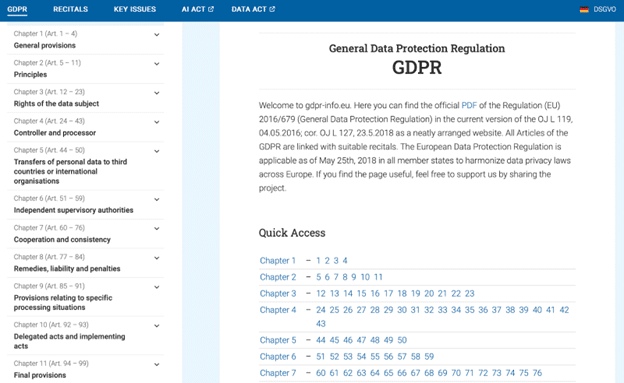Image resolution: width=624 pixels, height=383 pixels.
Task: Open the Data Act external link
Action: pyautogui.click(x=253, y=9)
